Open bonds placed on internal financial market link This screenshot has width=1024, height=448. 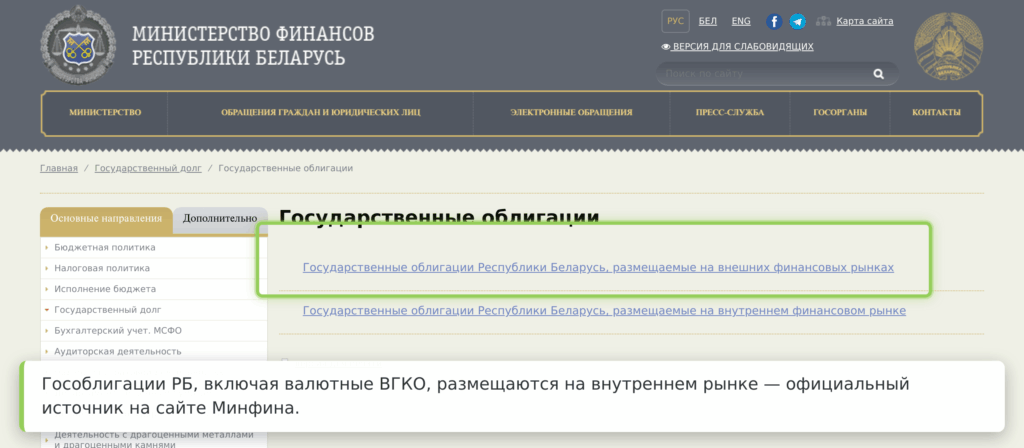click(x=604, y=311)
